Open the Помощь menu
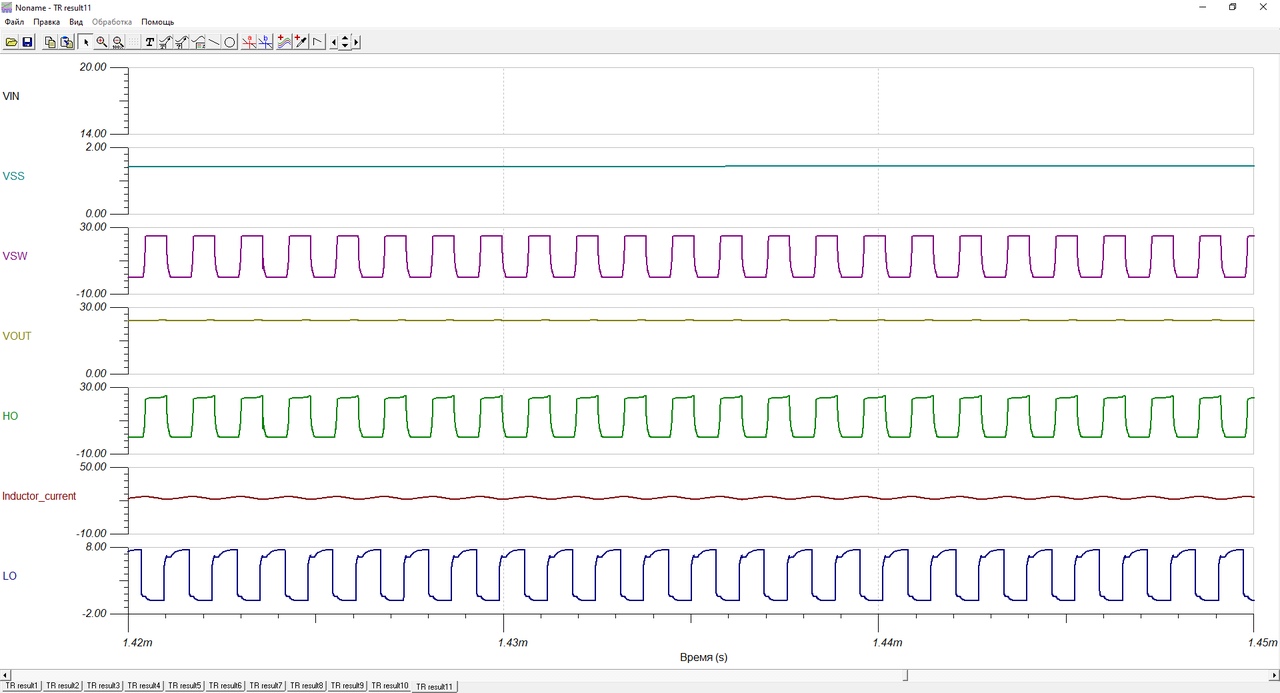 [x=157, y=21]
